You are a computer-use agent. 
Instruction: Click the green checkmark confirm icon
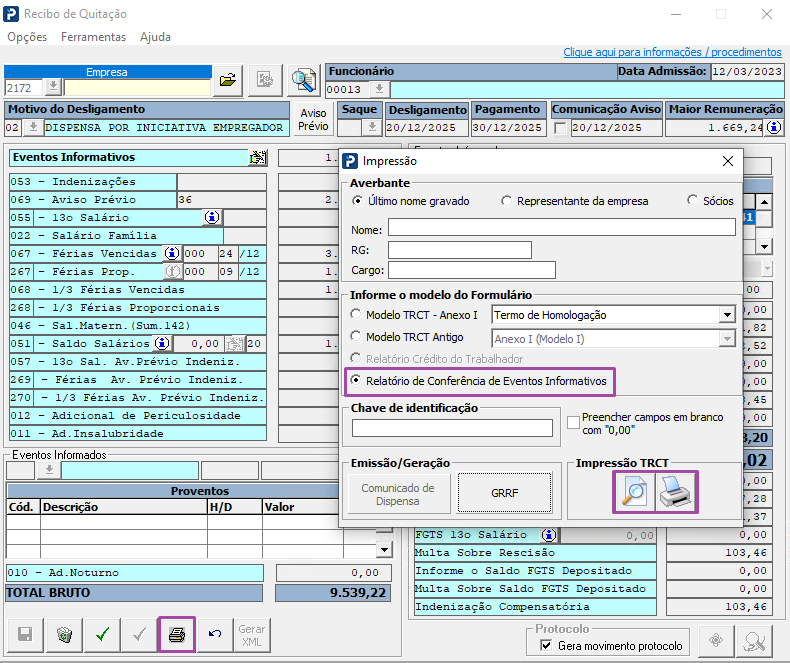pyautogui.click(x=102, y=634)
